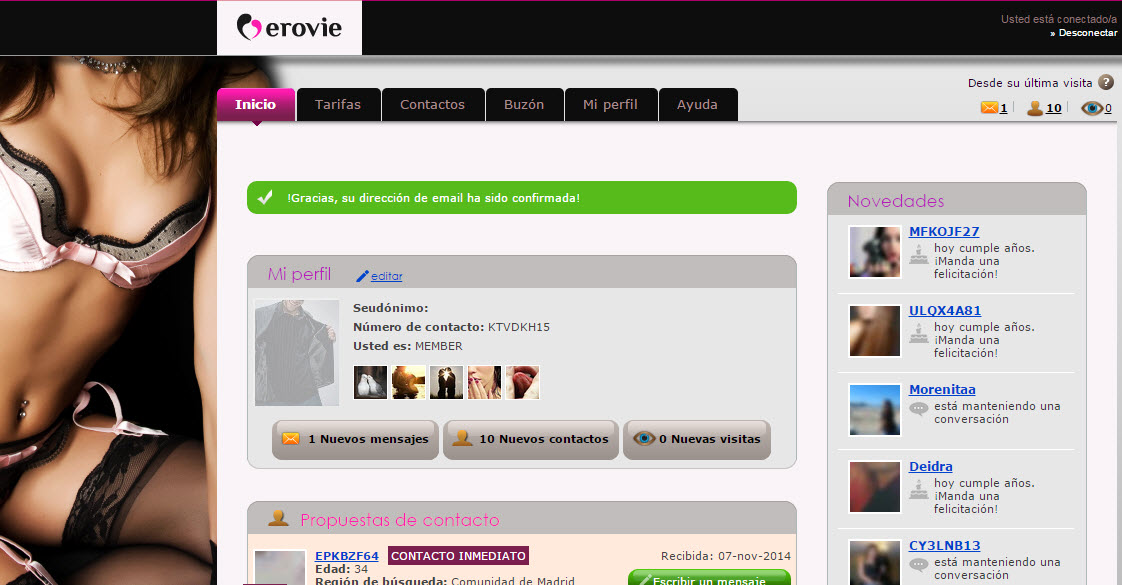This screenshot has height=585, width=1122.
Task: Open 1 Nuevos mensajes button
Action: pyautogui.click(x=355, y=439)
